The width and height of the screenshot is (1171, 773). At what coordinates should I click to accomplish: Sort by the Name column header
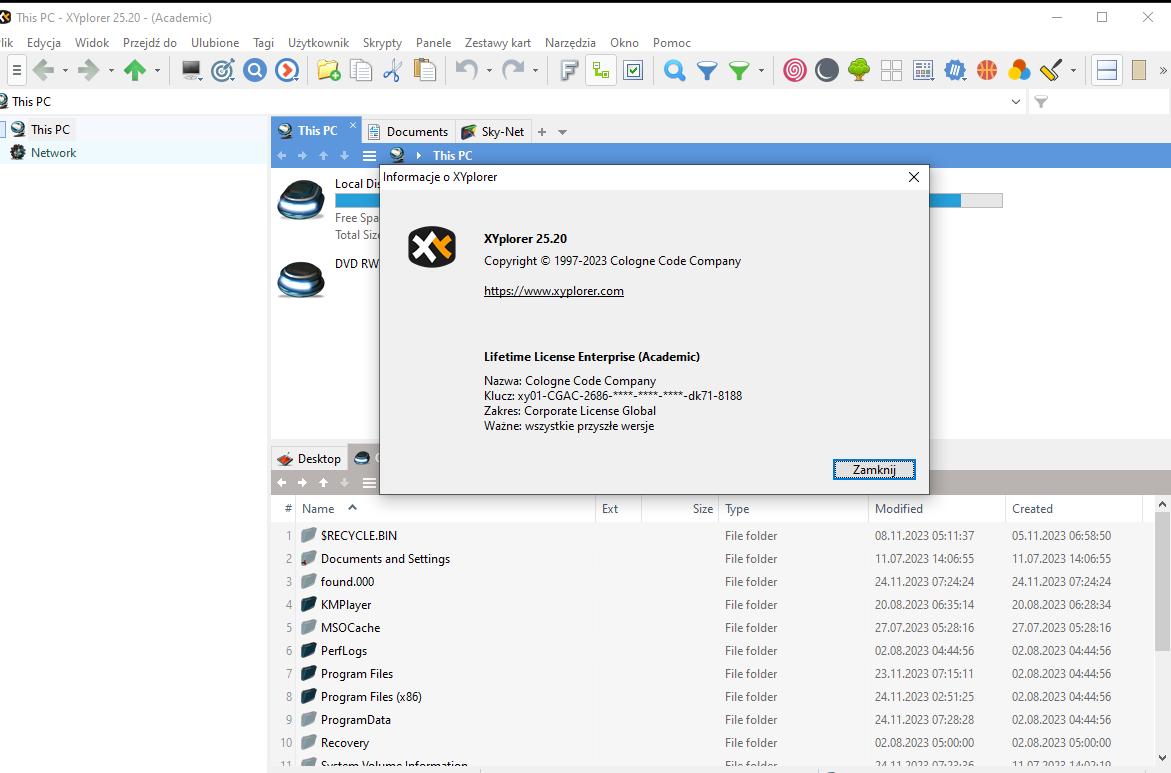click(445, 509)
